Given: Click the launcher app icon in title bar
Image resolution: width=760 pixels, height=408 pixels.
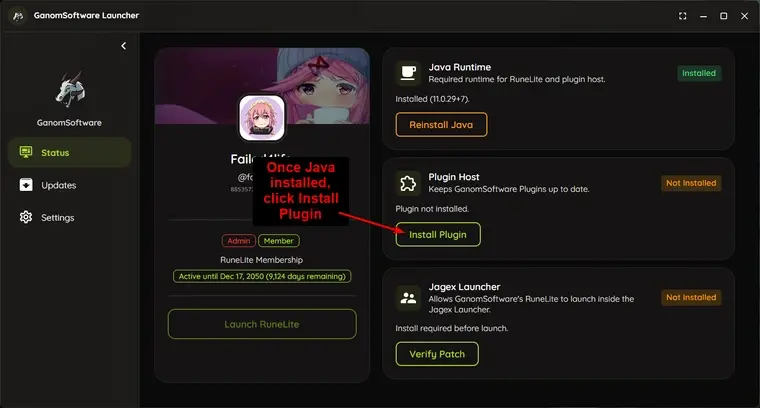Looking at the screenshot, I should (x=18, y=16).
